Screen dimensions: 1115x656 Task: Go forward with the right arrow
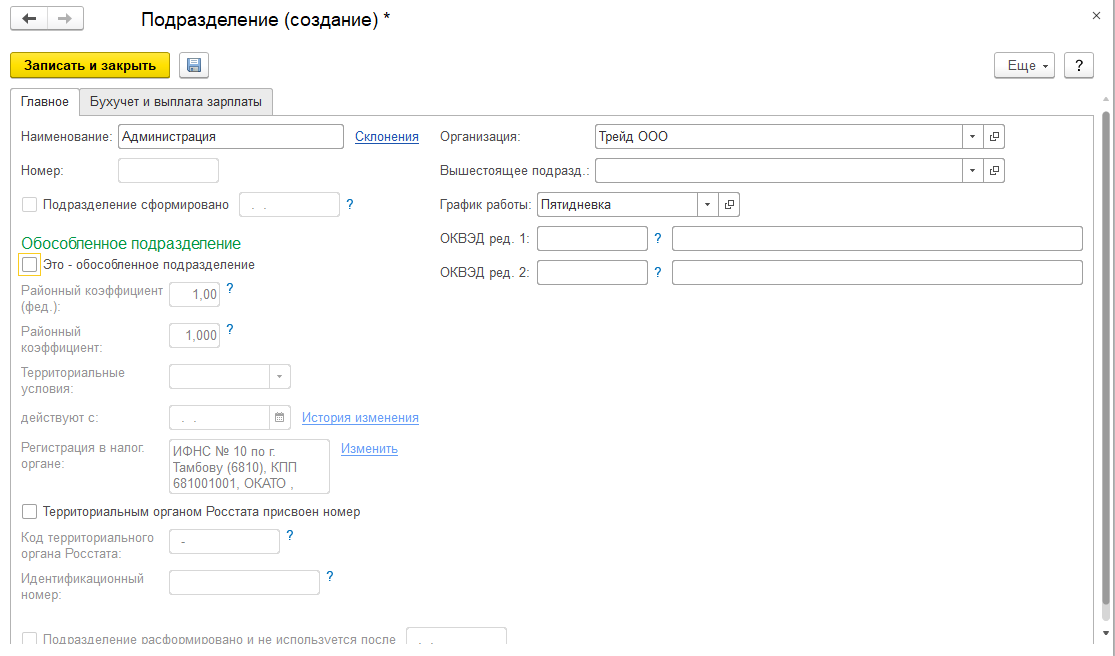[65, 19]
